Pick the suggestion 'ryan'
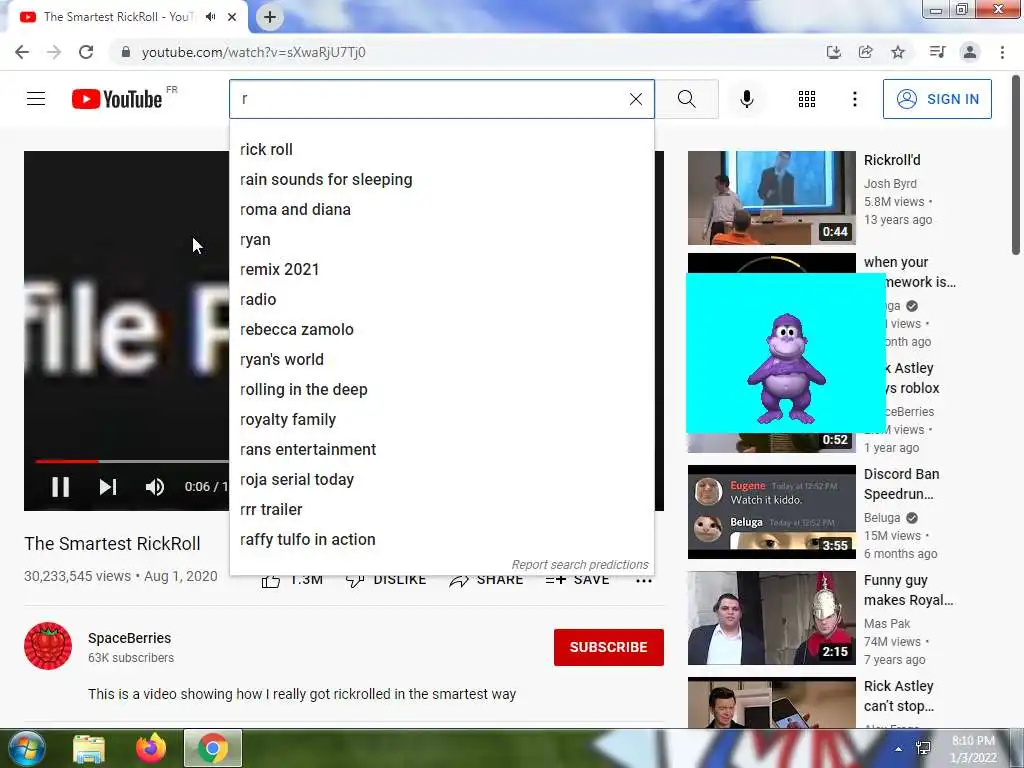This screenshot has height=768, width=1024. coord(441,240)
